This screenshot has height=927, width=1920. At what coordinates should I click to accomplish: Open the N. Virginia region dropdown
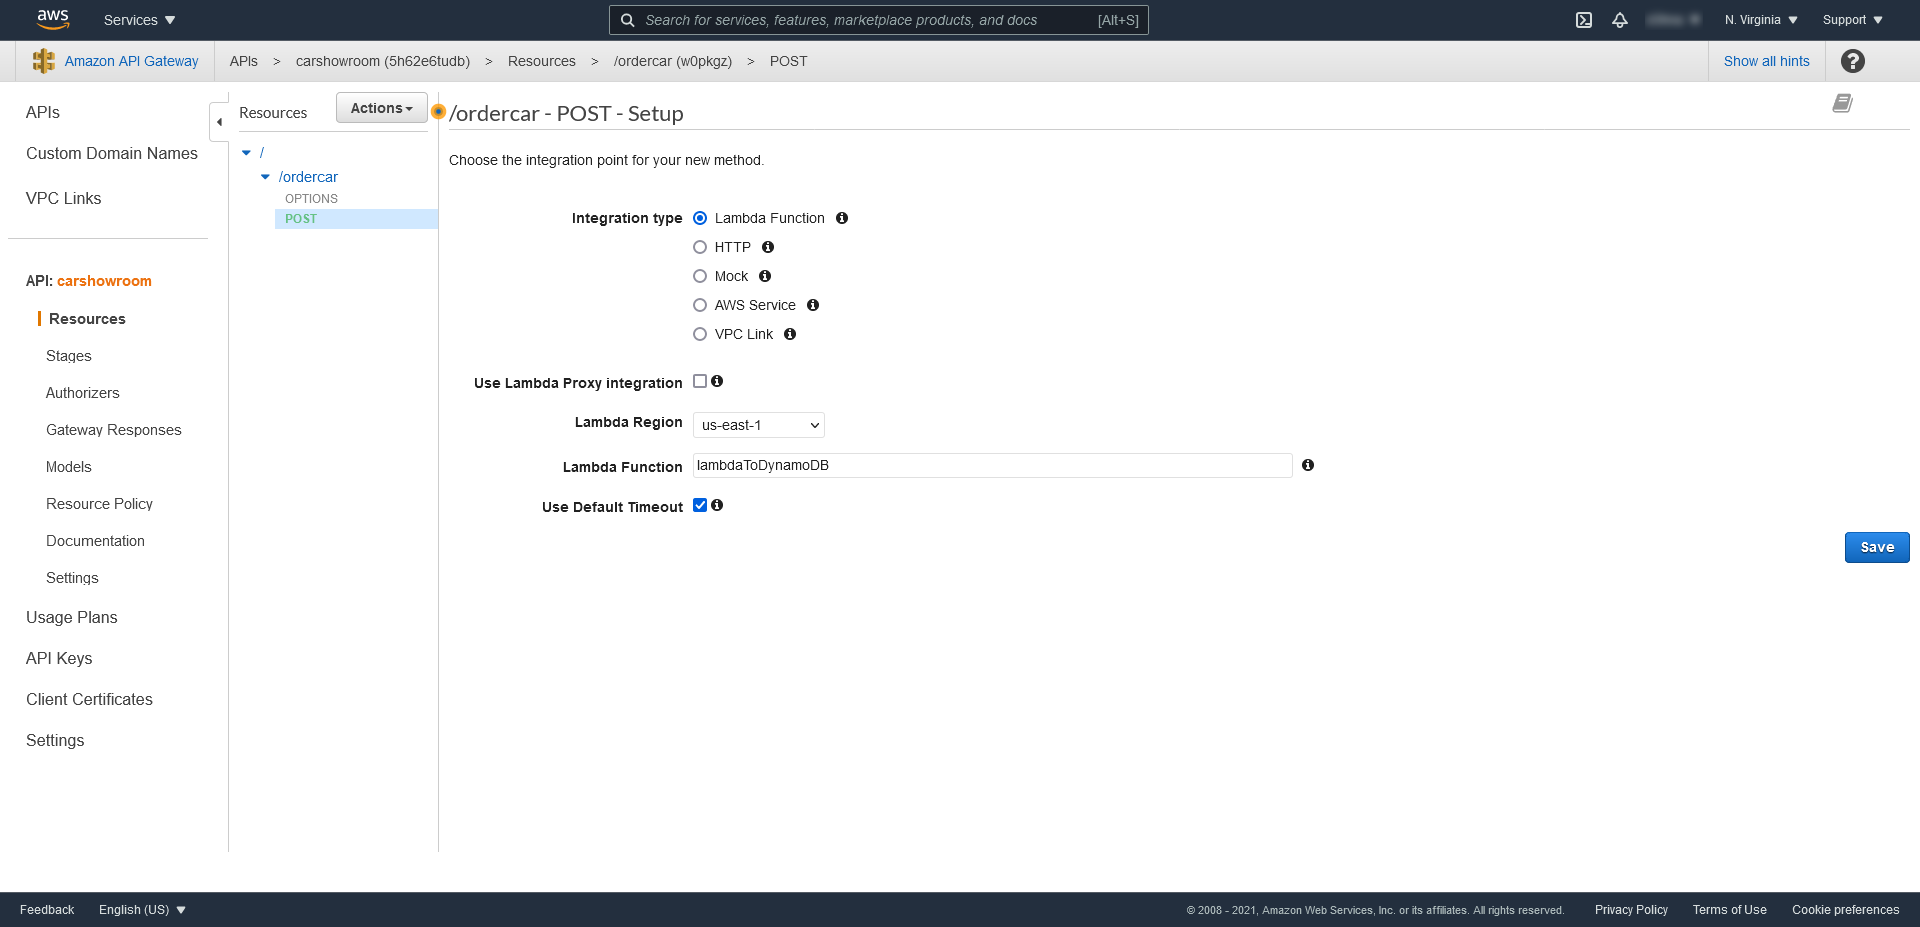1761,20
